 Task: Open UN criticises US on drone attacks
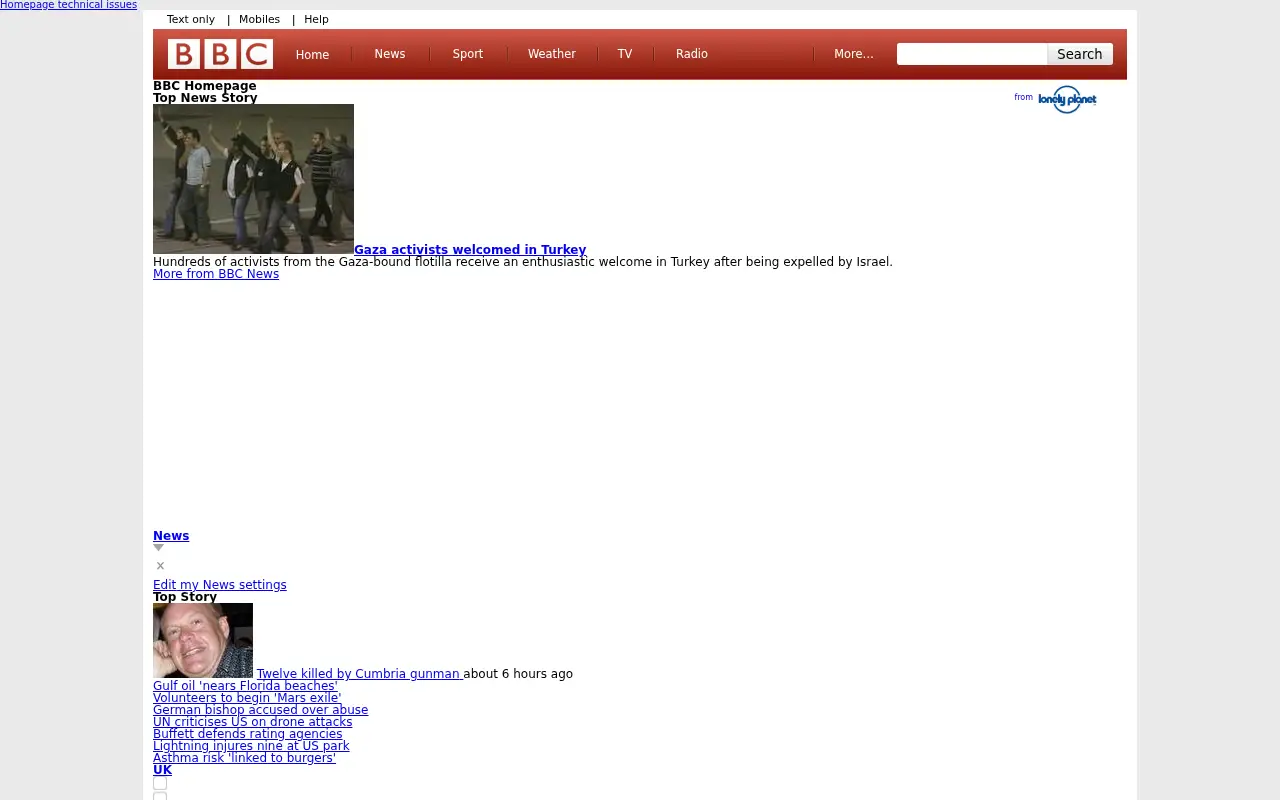point(253,722)
